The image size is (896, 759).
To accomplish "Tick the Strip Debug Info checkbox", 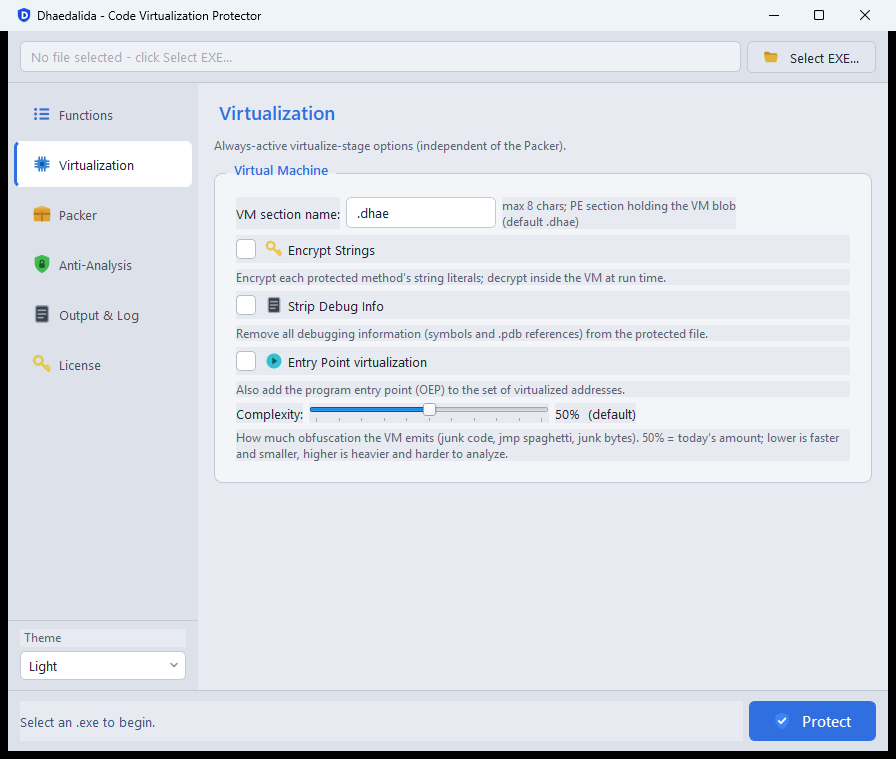I will click(x=246, y=305).
